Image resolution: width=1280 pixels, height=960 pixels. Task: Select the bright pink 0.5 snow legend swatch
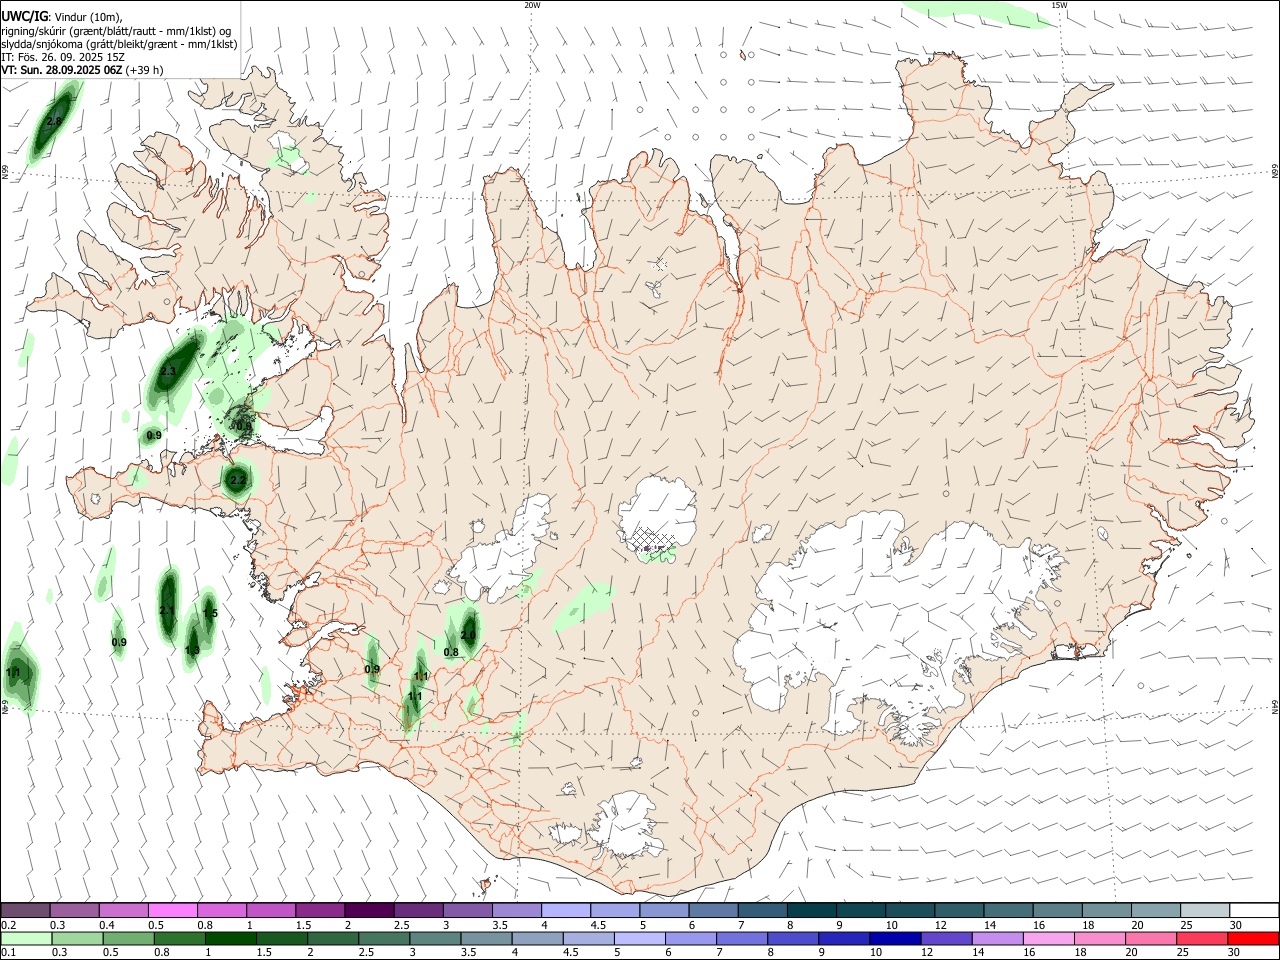pos(173,910)
